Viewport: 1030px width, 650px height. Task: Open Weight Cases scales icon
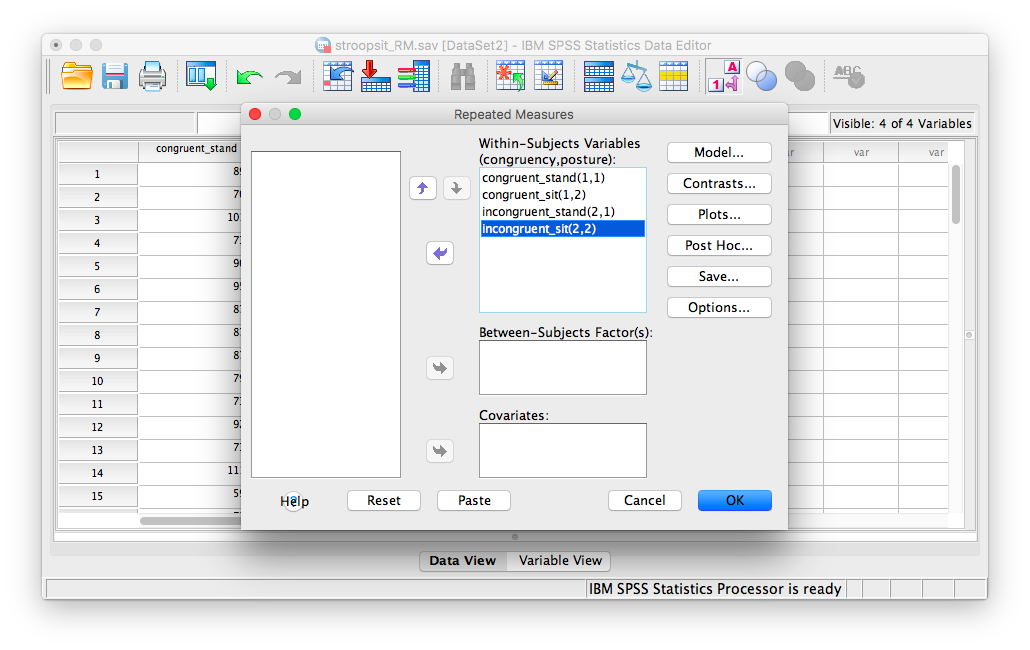point(636,76)
